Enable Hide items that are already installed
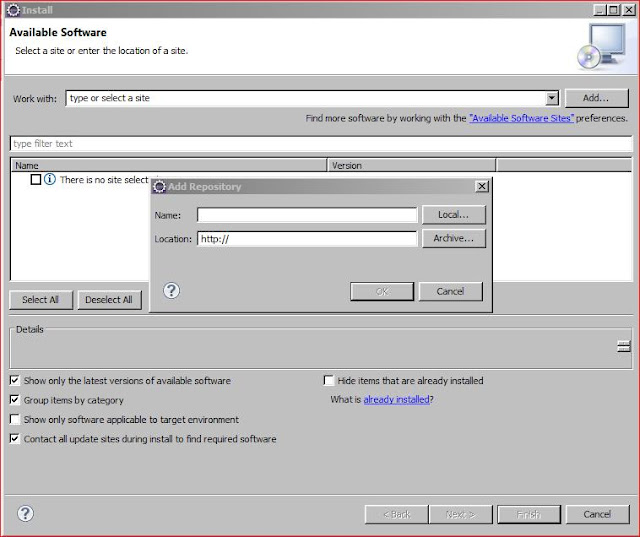This screenshot has height=537, width=640. click(x=329, y=381)
